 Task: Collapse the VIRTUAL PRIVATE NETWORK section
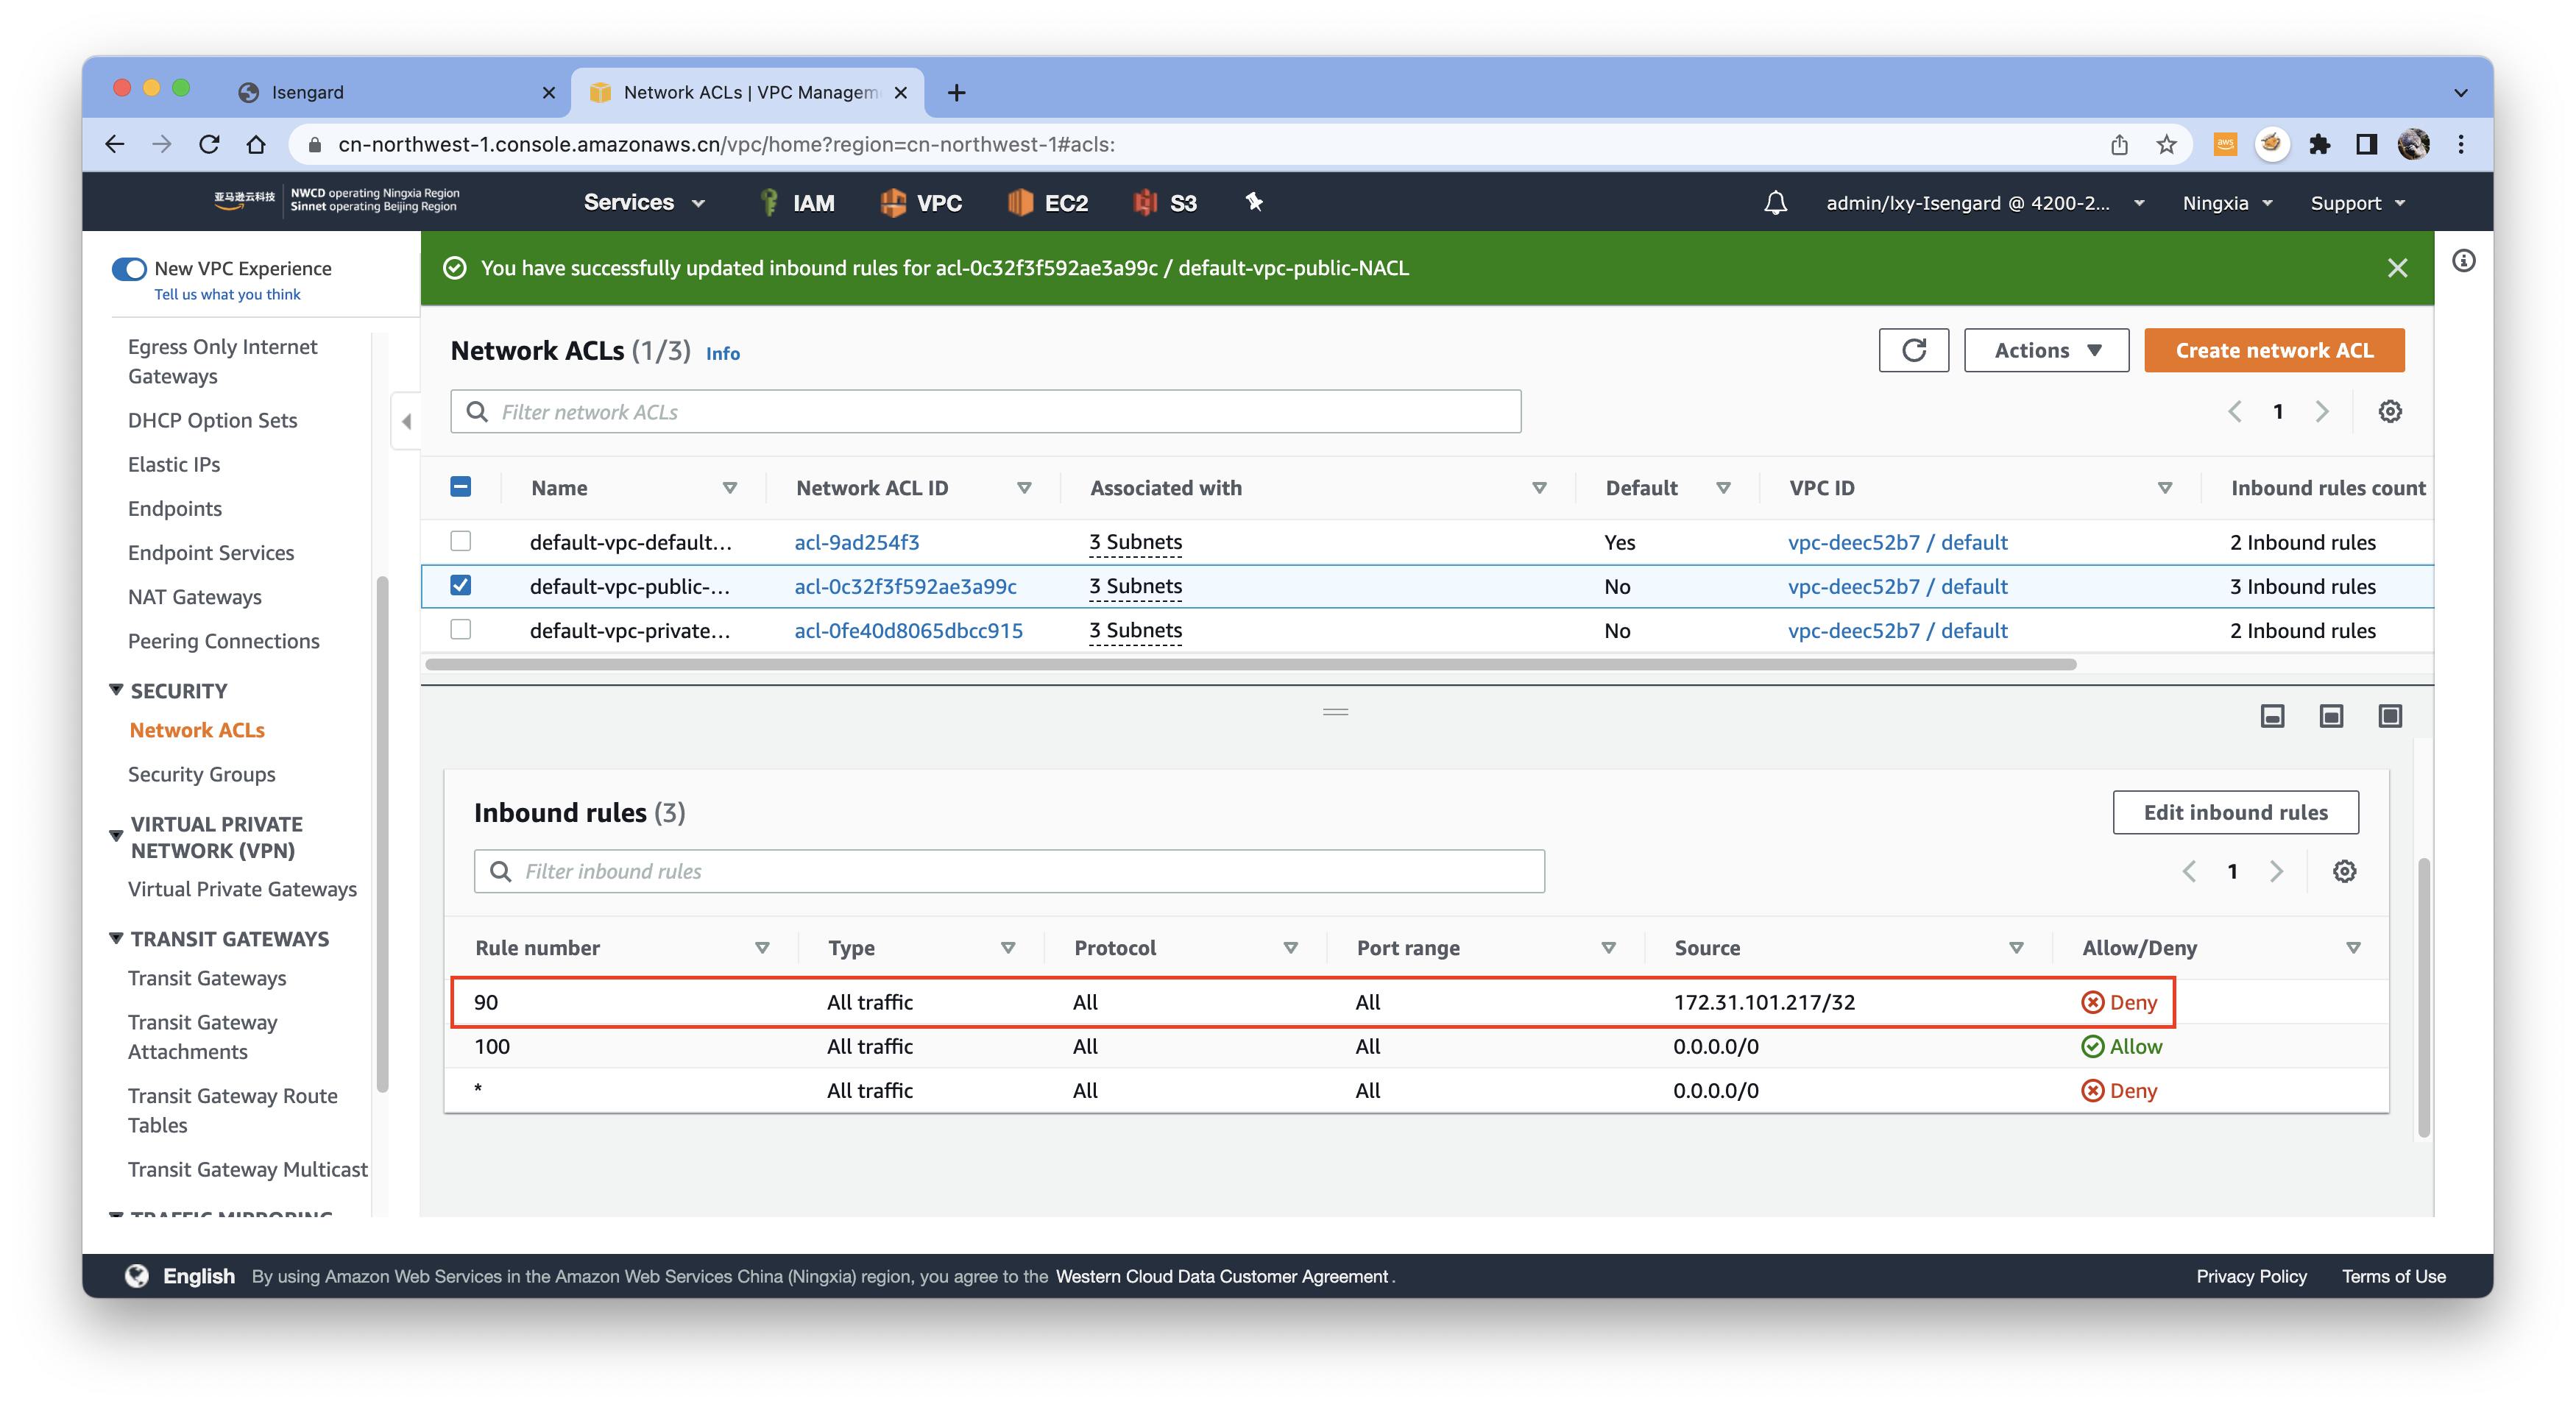coord(116,836)
